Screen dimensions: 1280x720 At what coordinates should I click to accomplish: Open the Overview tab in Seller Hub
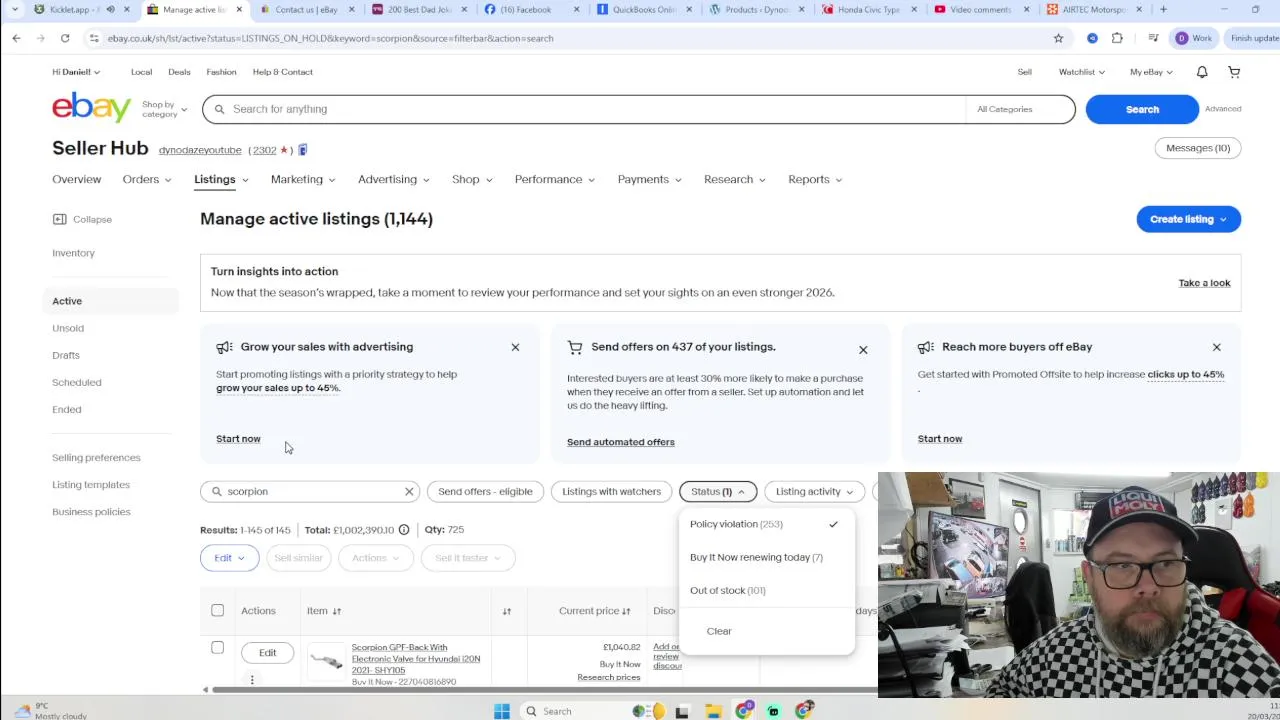tap(76, 179)
